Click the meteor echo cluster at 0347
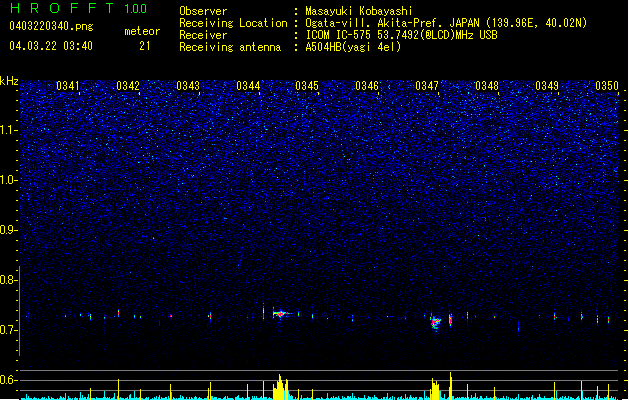 [436, 322]
